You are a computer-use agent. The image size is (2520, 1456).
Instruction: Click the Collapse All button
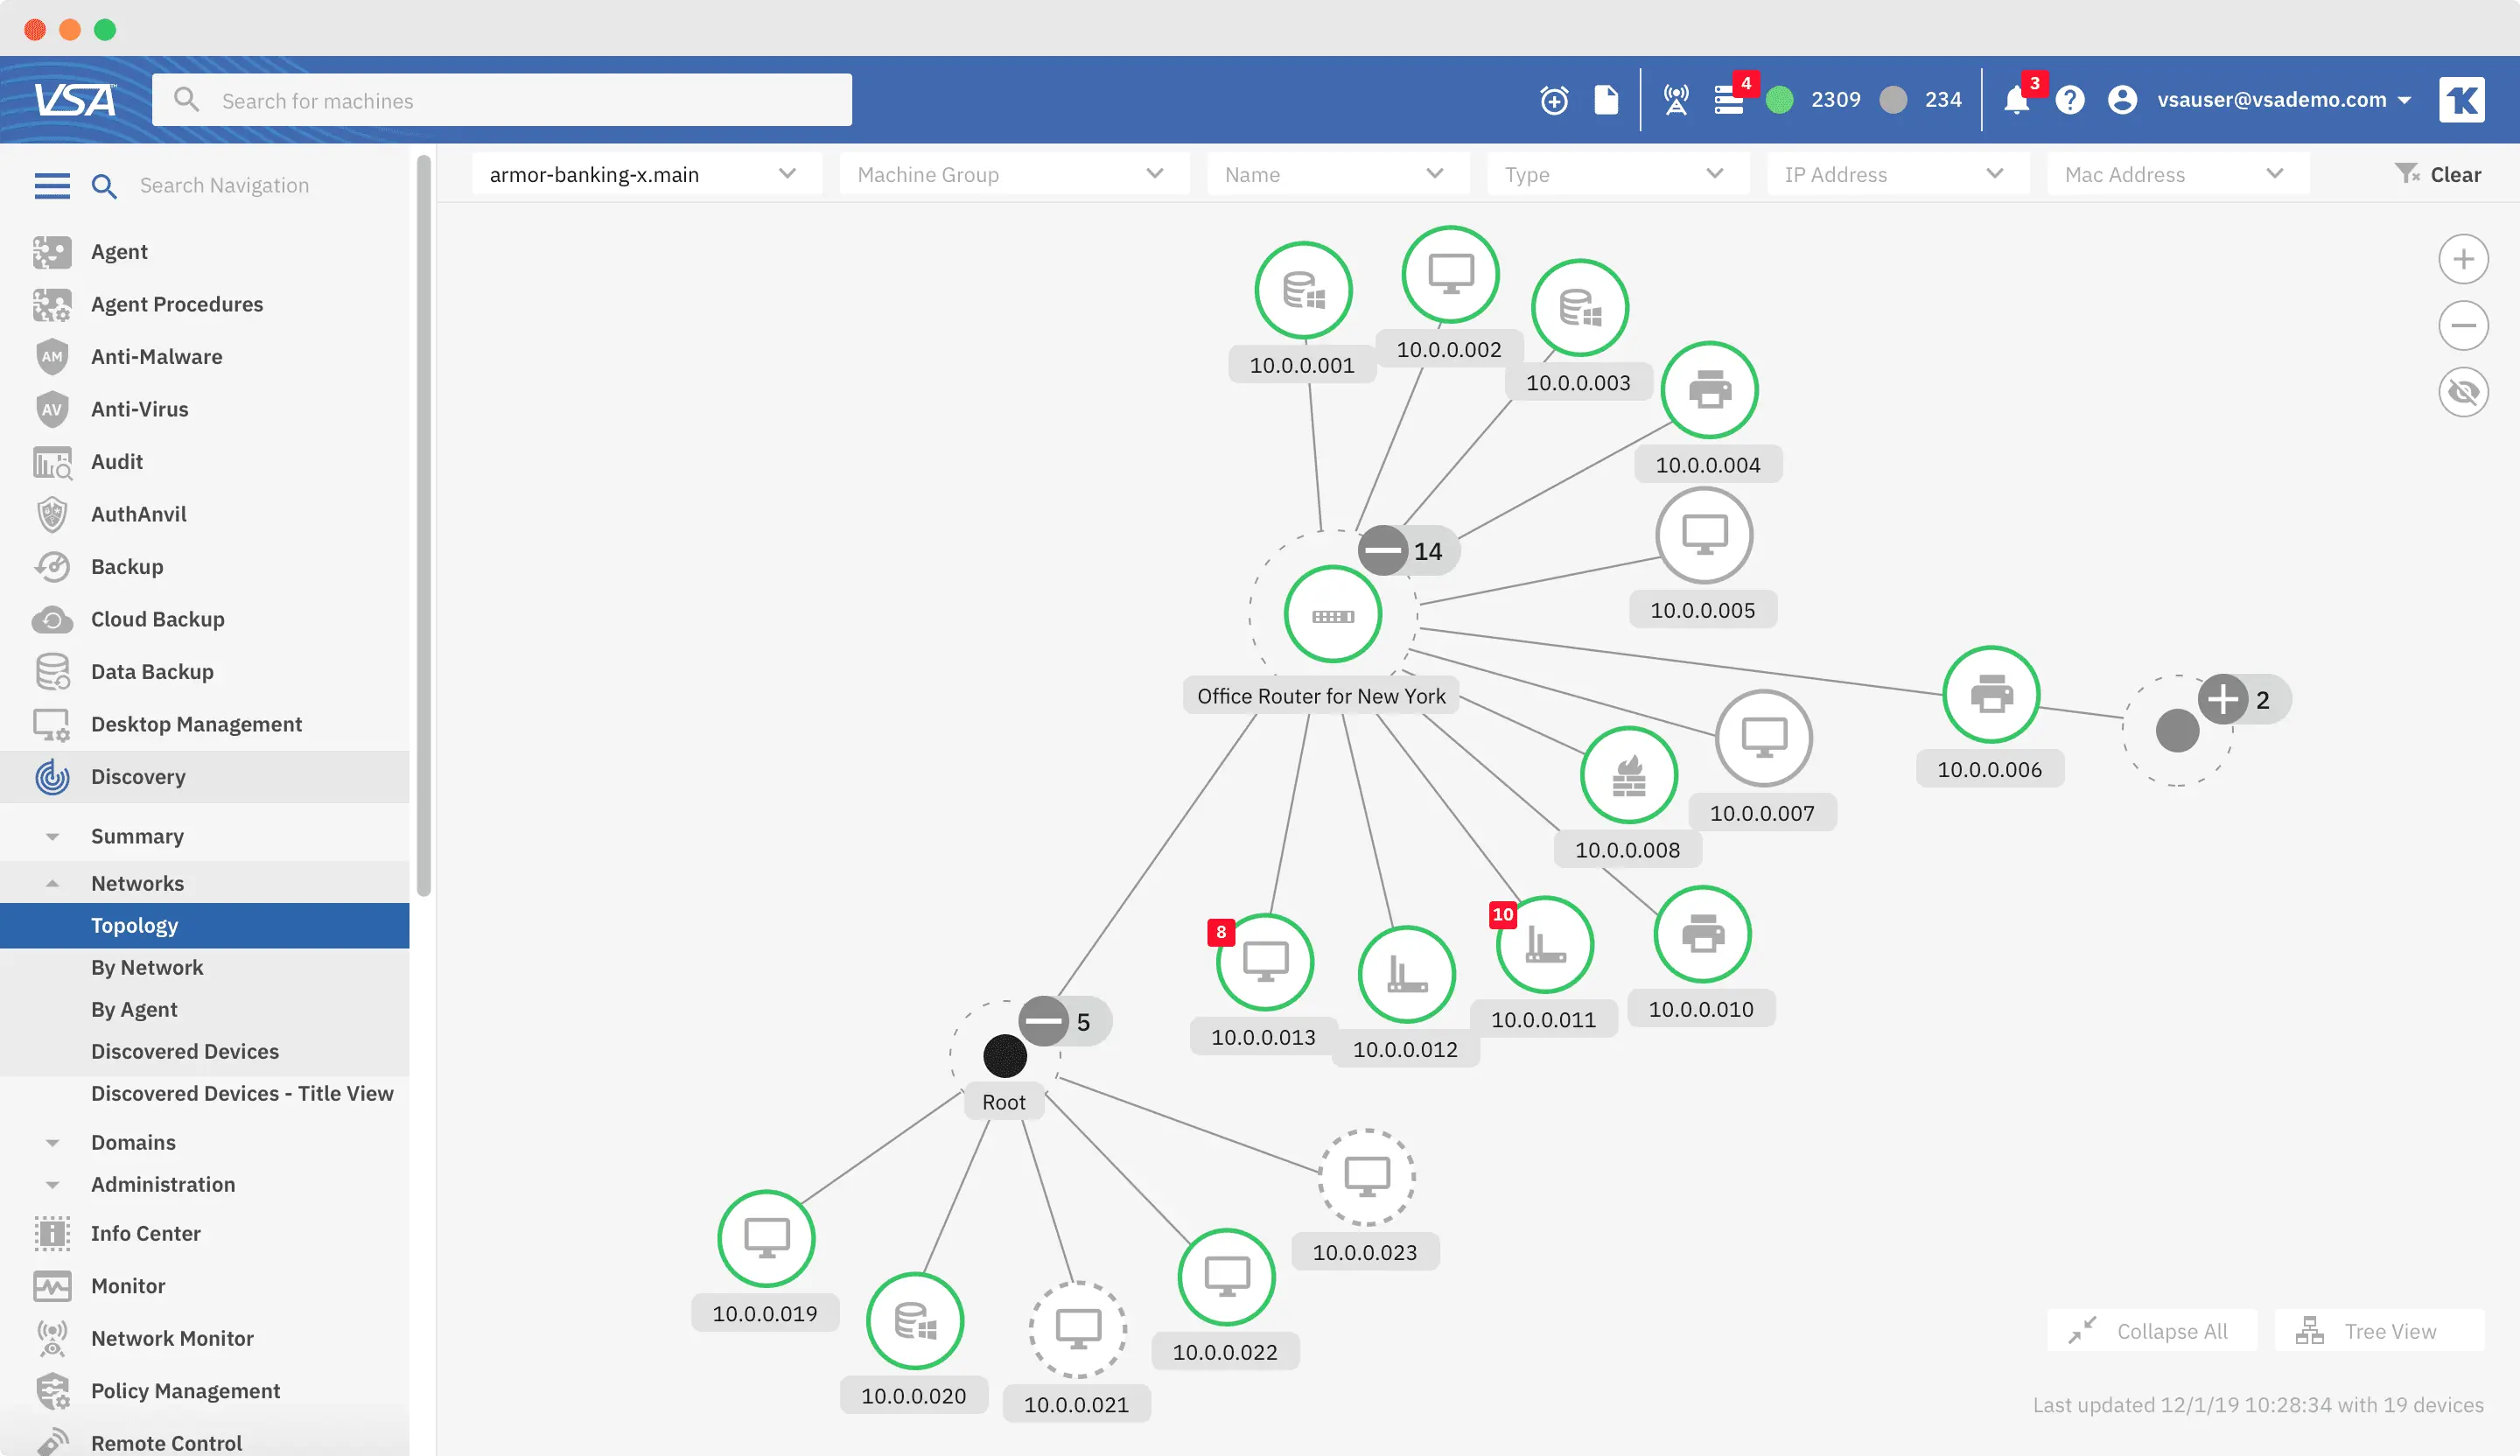(2152, 1331)
